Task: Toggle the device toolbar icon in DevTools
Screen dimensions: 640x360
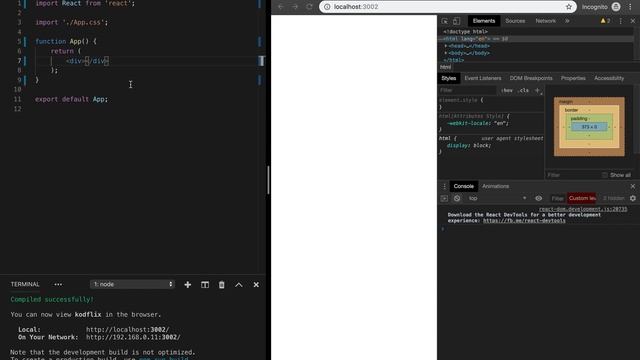Action: point(456,21)
